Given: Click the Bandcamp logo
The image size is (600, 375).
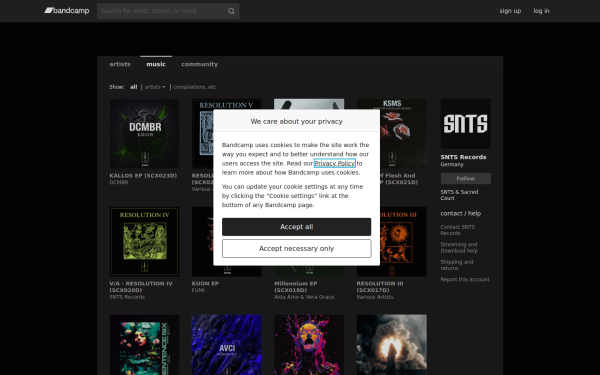Looking at the screenshot, I should click(x=67, y=11).
